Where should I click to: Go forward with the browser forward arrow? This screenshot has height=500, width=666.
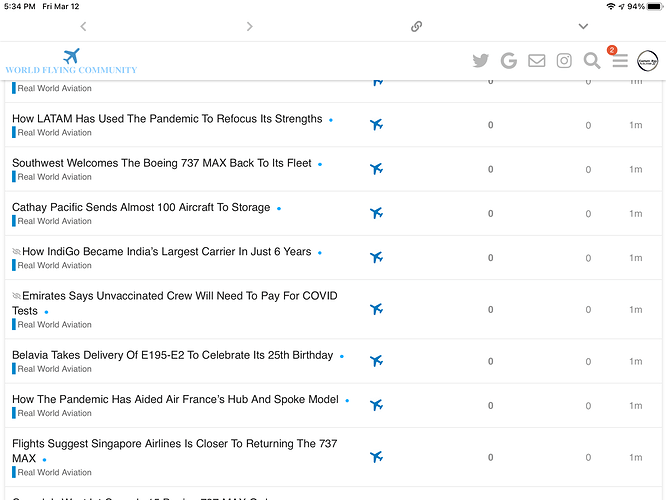(250, 26)
